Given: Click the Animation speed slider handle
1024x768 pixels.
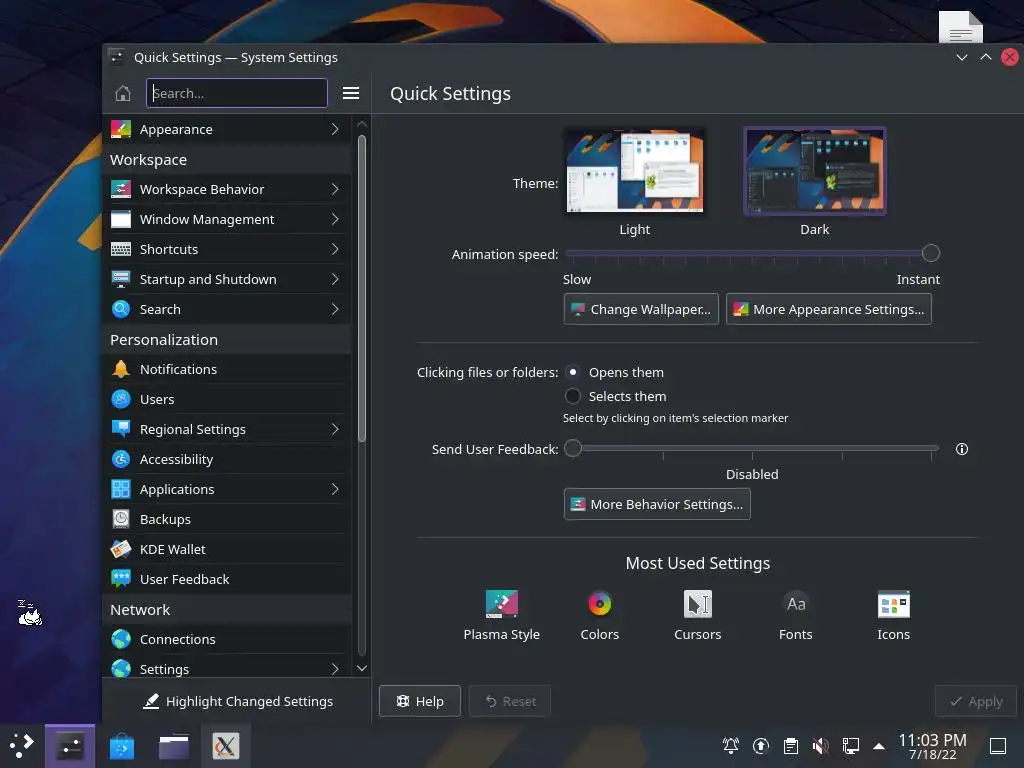Looking at the screenshot, I should click(931, 253).
